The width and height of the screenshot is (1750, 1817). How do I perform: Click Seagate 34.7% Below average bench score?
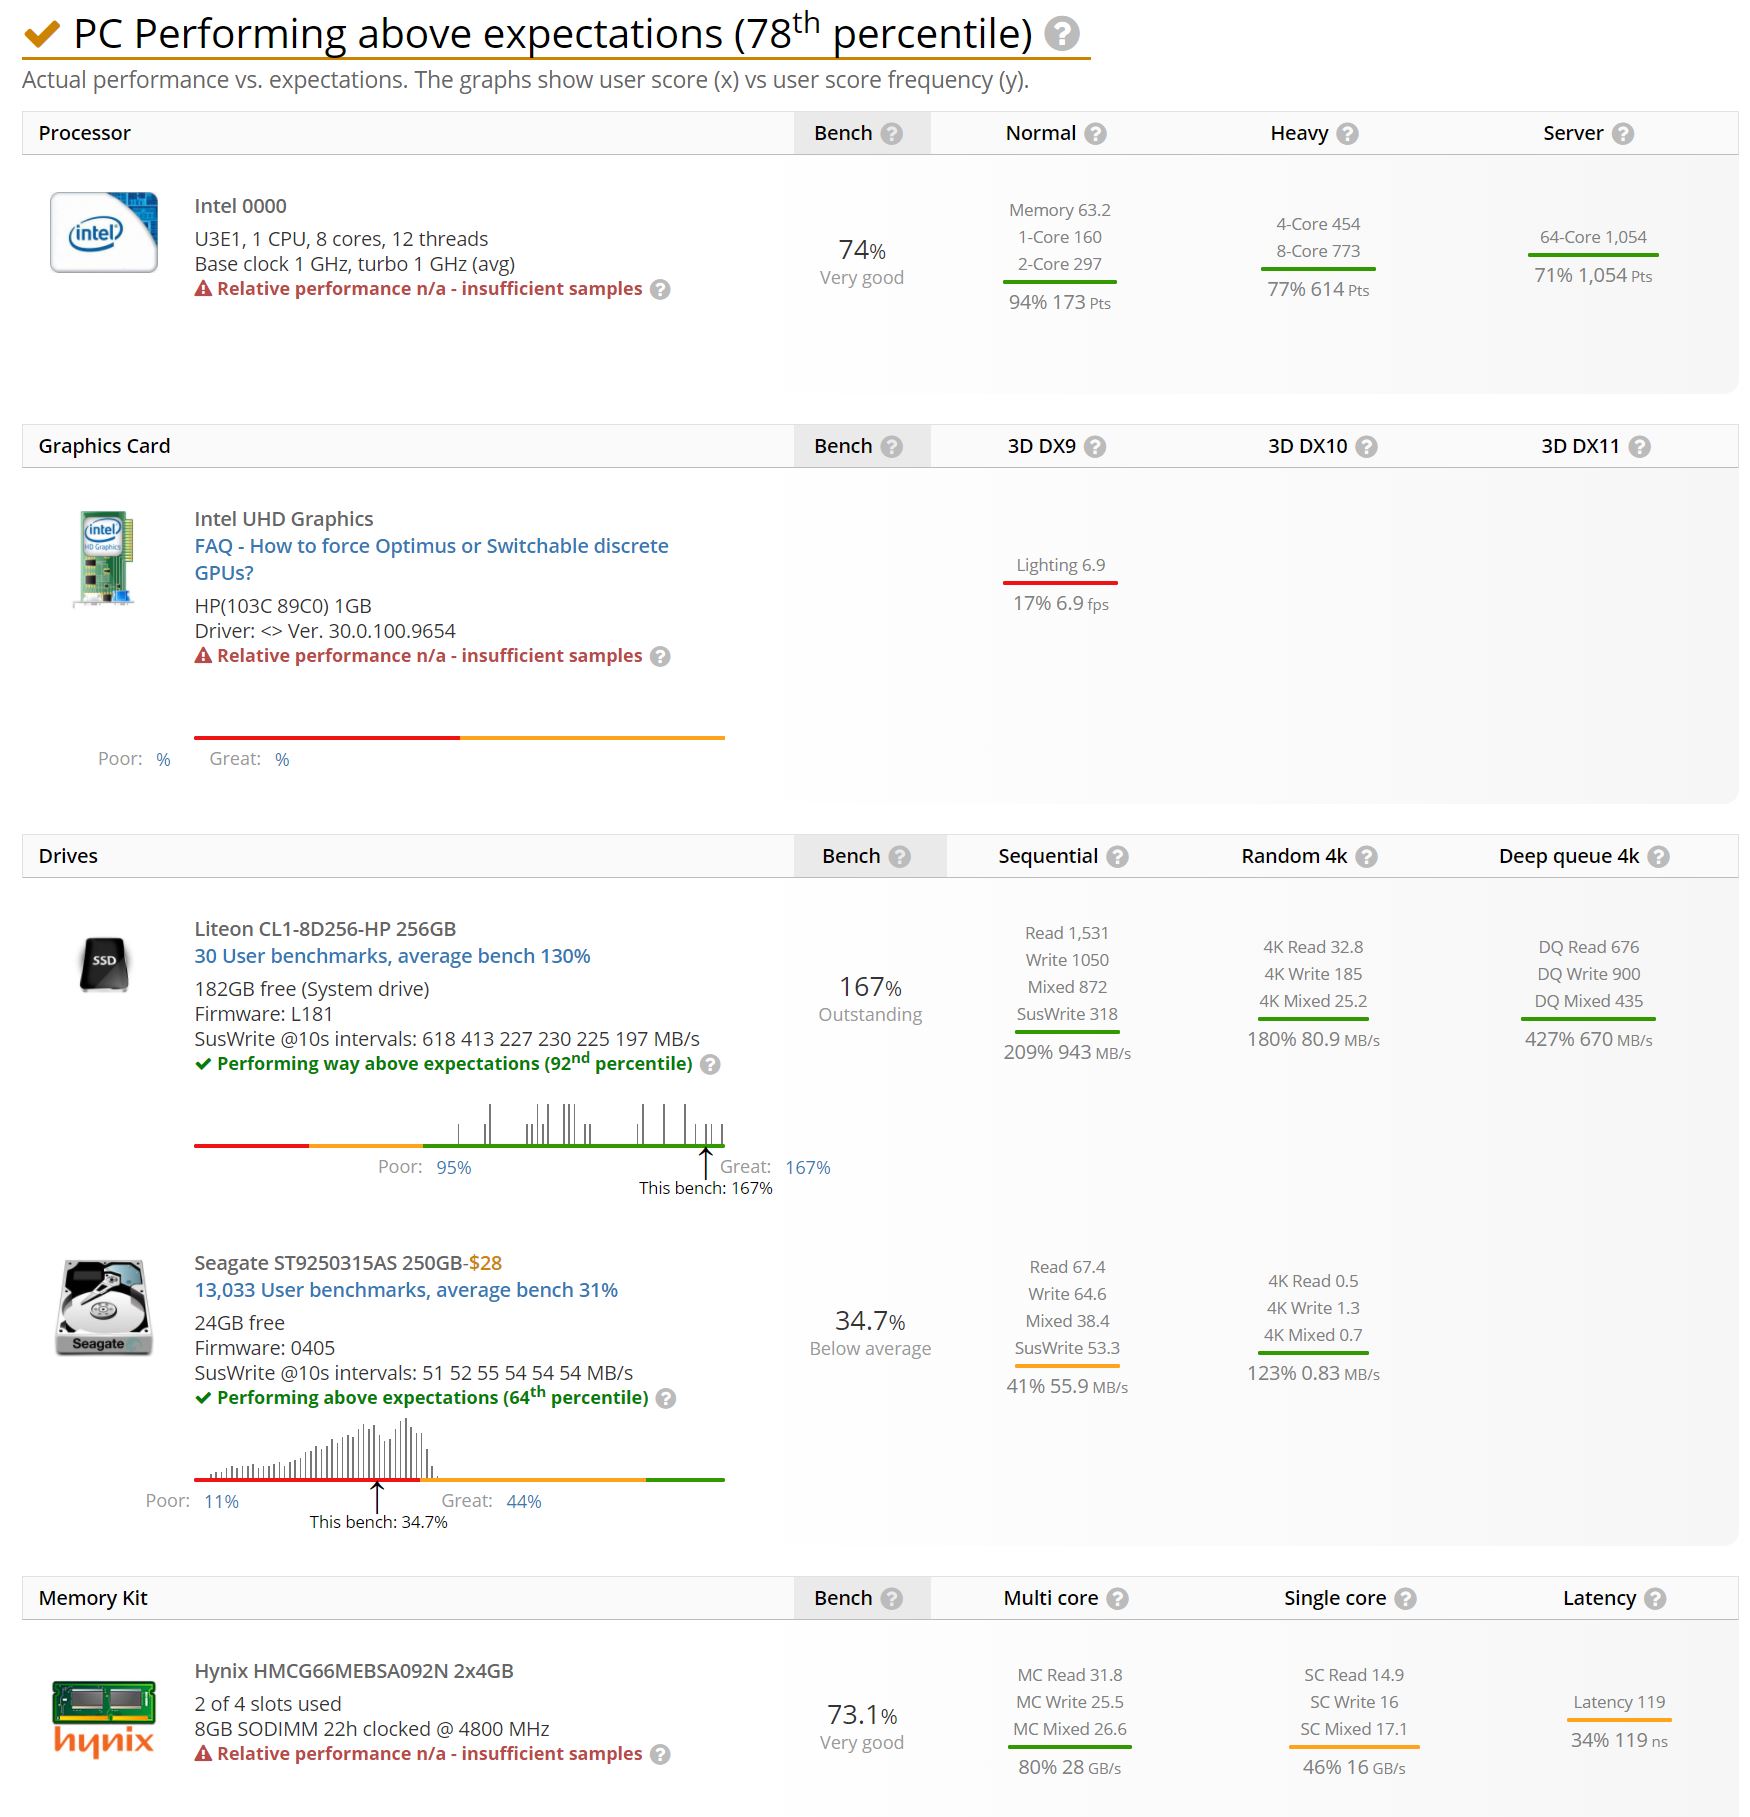[x=870, y=1333]
